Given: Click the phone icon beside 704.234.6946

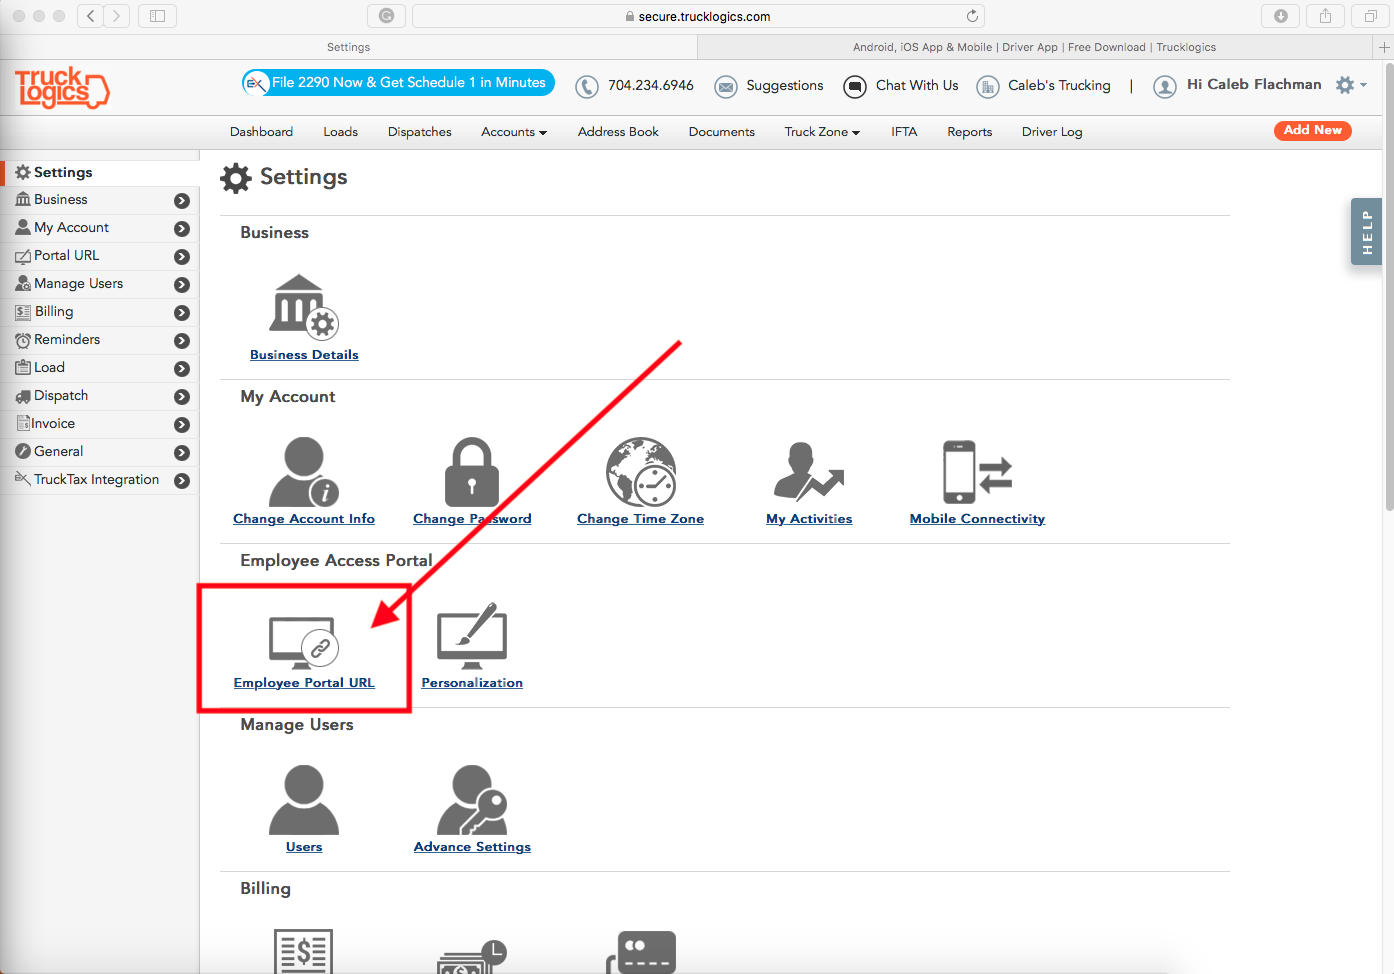Looking at the screenshot, I should 587,87.
